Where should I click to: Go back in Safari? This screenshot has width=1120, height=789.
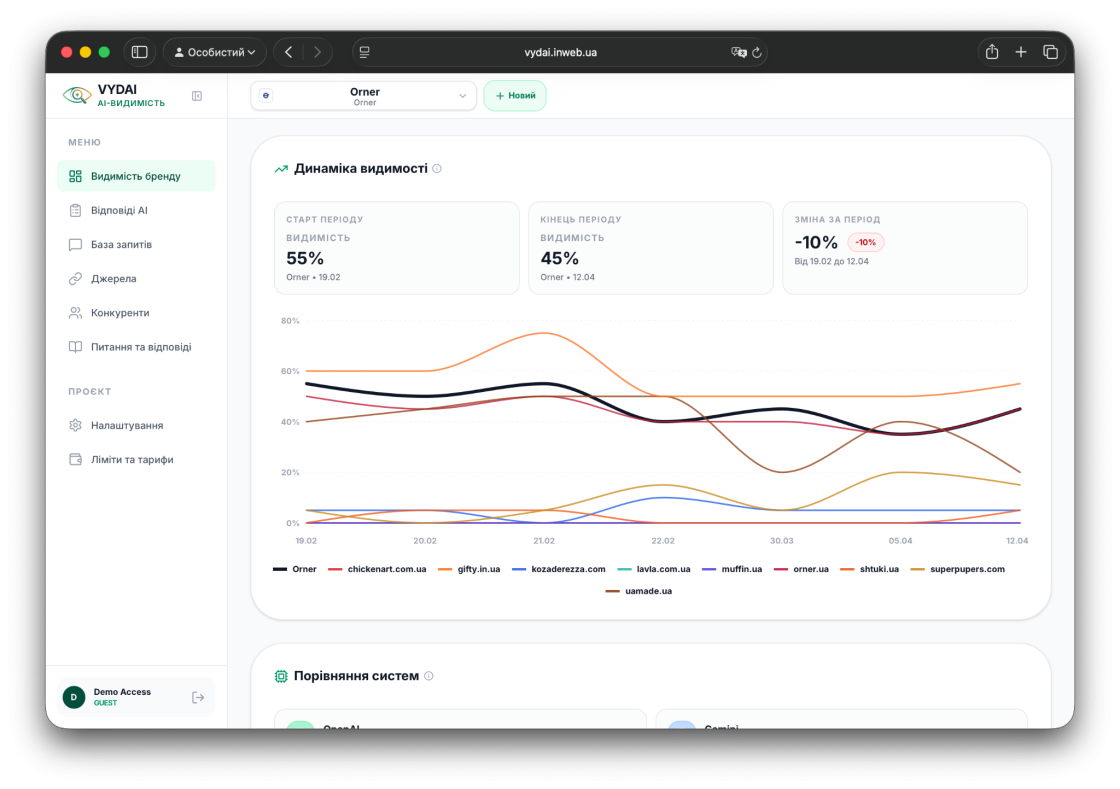pos(289,52)
